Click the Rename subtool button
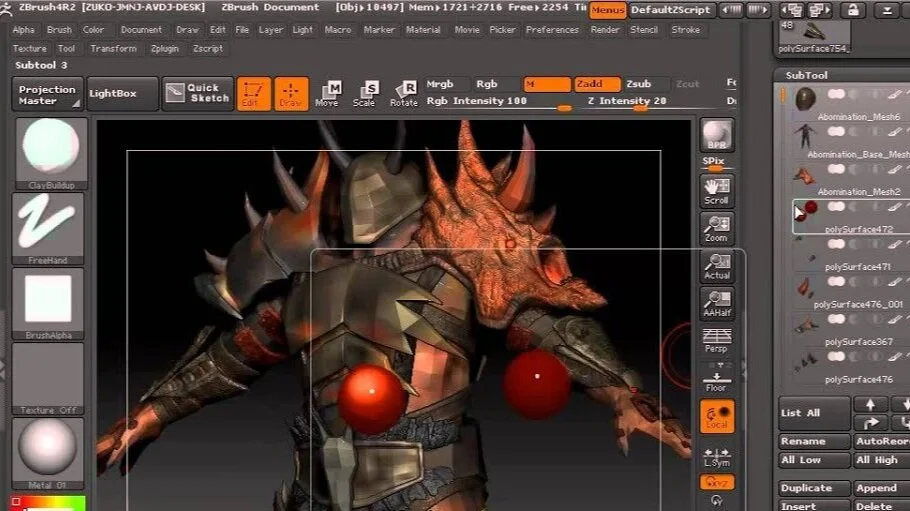The height and width of the screenshot is (511, 910). pyautogui.click(x=814, y=441)
